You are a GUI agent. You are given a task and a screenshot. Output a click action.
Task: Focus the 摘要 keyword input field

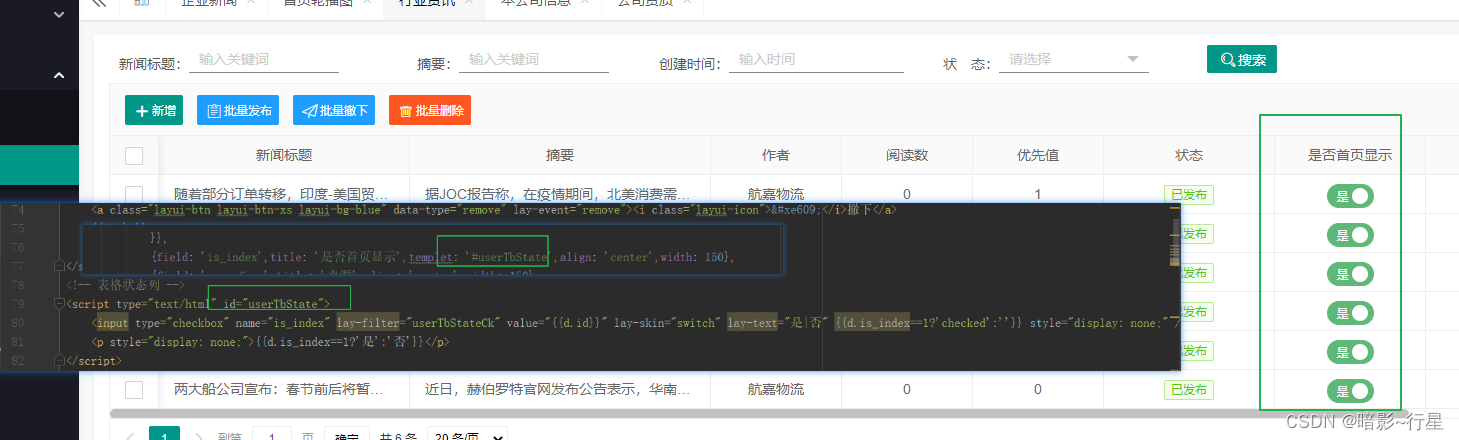click(534, 60)
